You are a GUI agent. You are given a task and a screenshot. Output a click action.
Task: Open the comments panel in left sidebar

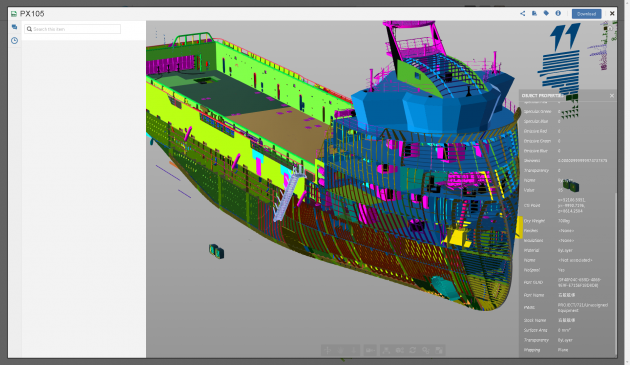click(x=14, y=27)
